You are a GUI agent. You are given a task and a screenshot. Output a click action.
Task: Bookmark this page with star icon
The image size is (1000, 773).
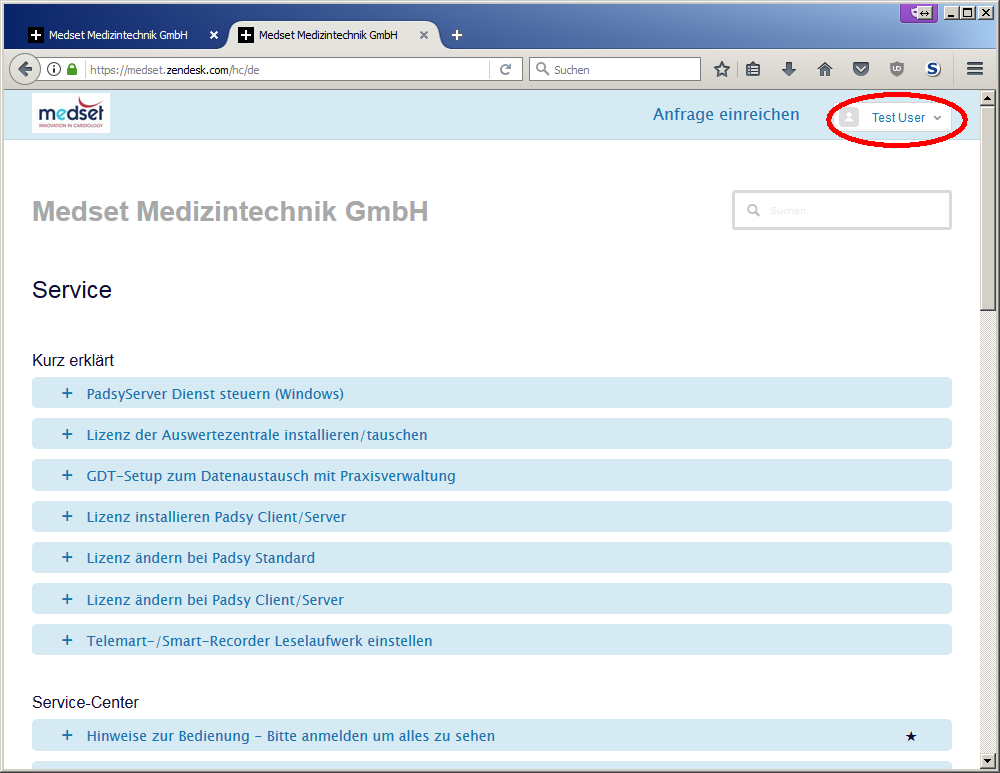pos(722,69)
